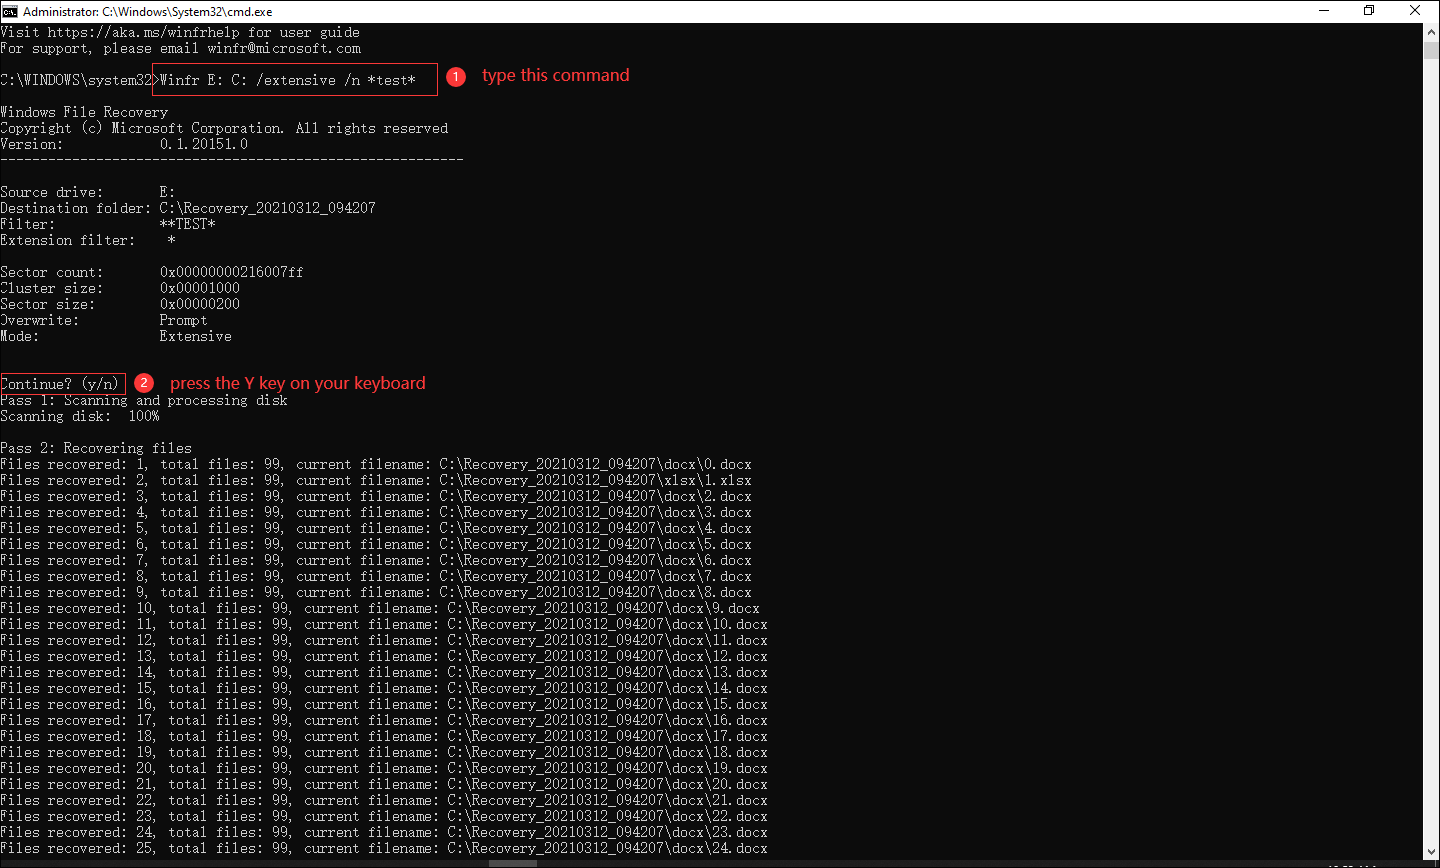This screenshot has height=868, width=1440.
Task: Click the 'Extension filter:' label
Action: (x=68, y=240)
